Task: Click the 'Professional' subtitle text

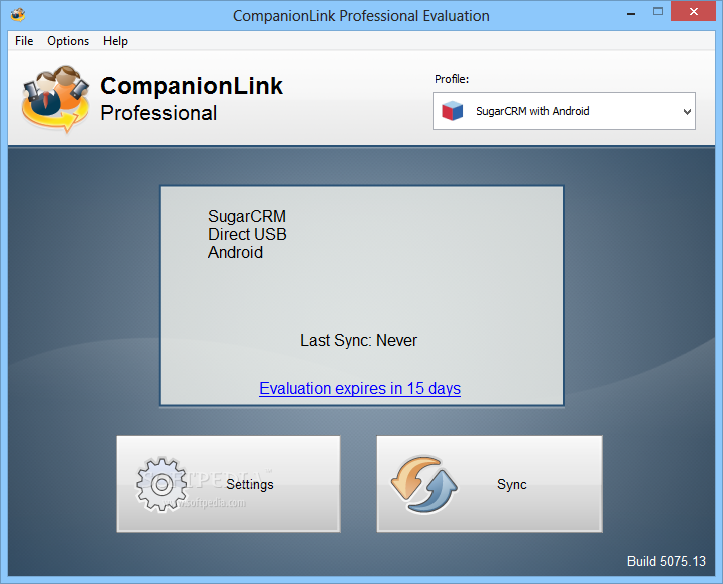Action: pyautogui.click(x=159, y=113)
